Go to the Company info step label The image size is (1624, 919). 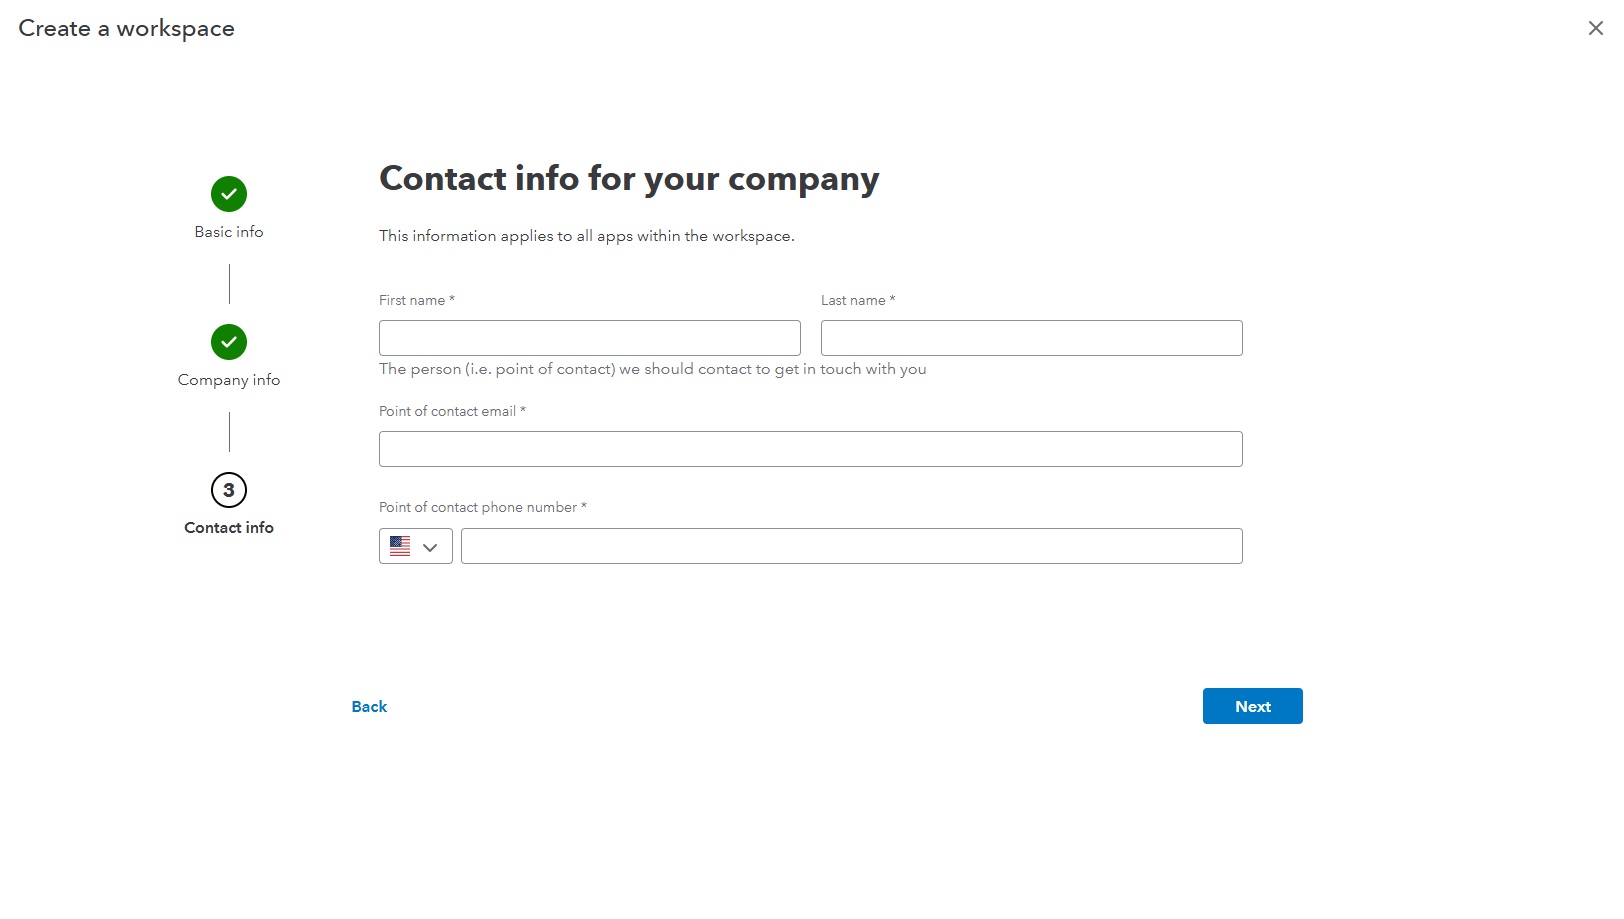click(x=229, y=380)
